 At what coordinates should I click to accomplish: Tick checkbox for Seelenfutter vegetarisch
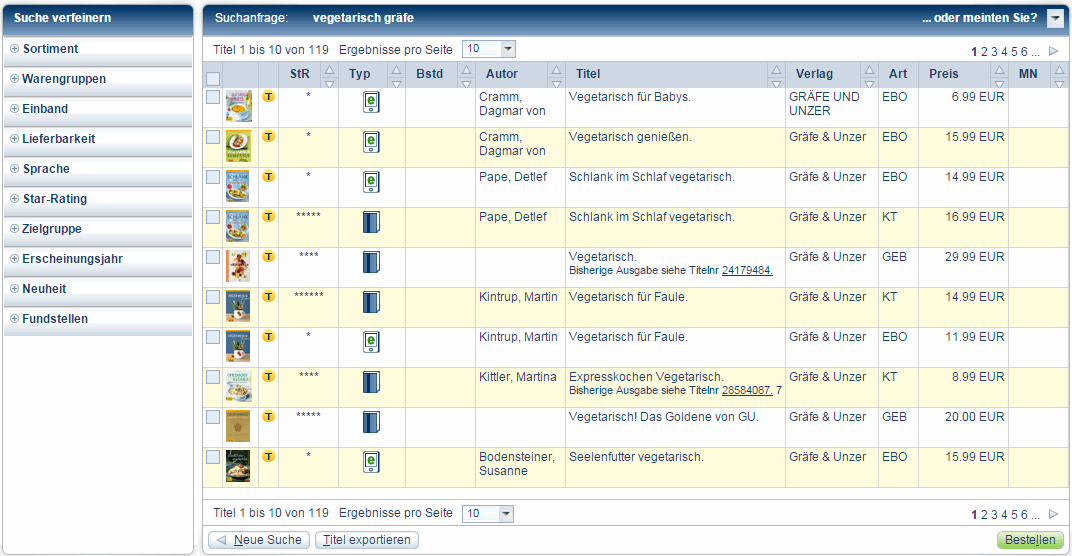[213, 457]
